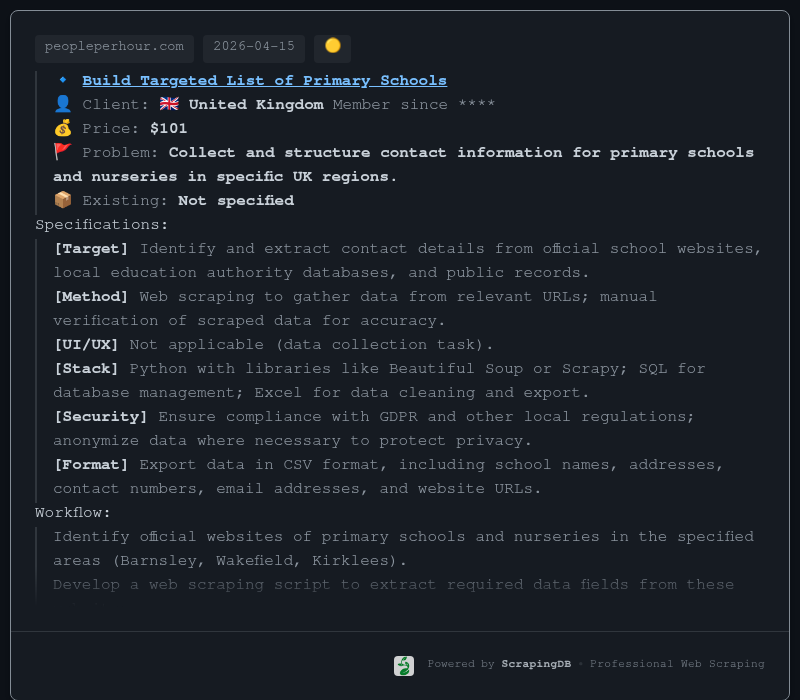Screen dimensions: 800x700
Task: Click the client person icon
Action: coord(63,104)
